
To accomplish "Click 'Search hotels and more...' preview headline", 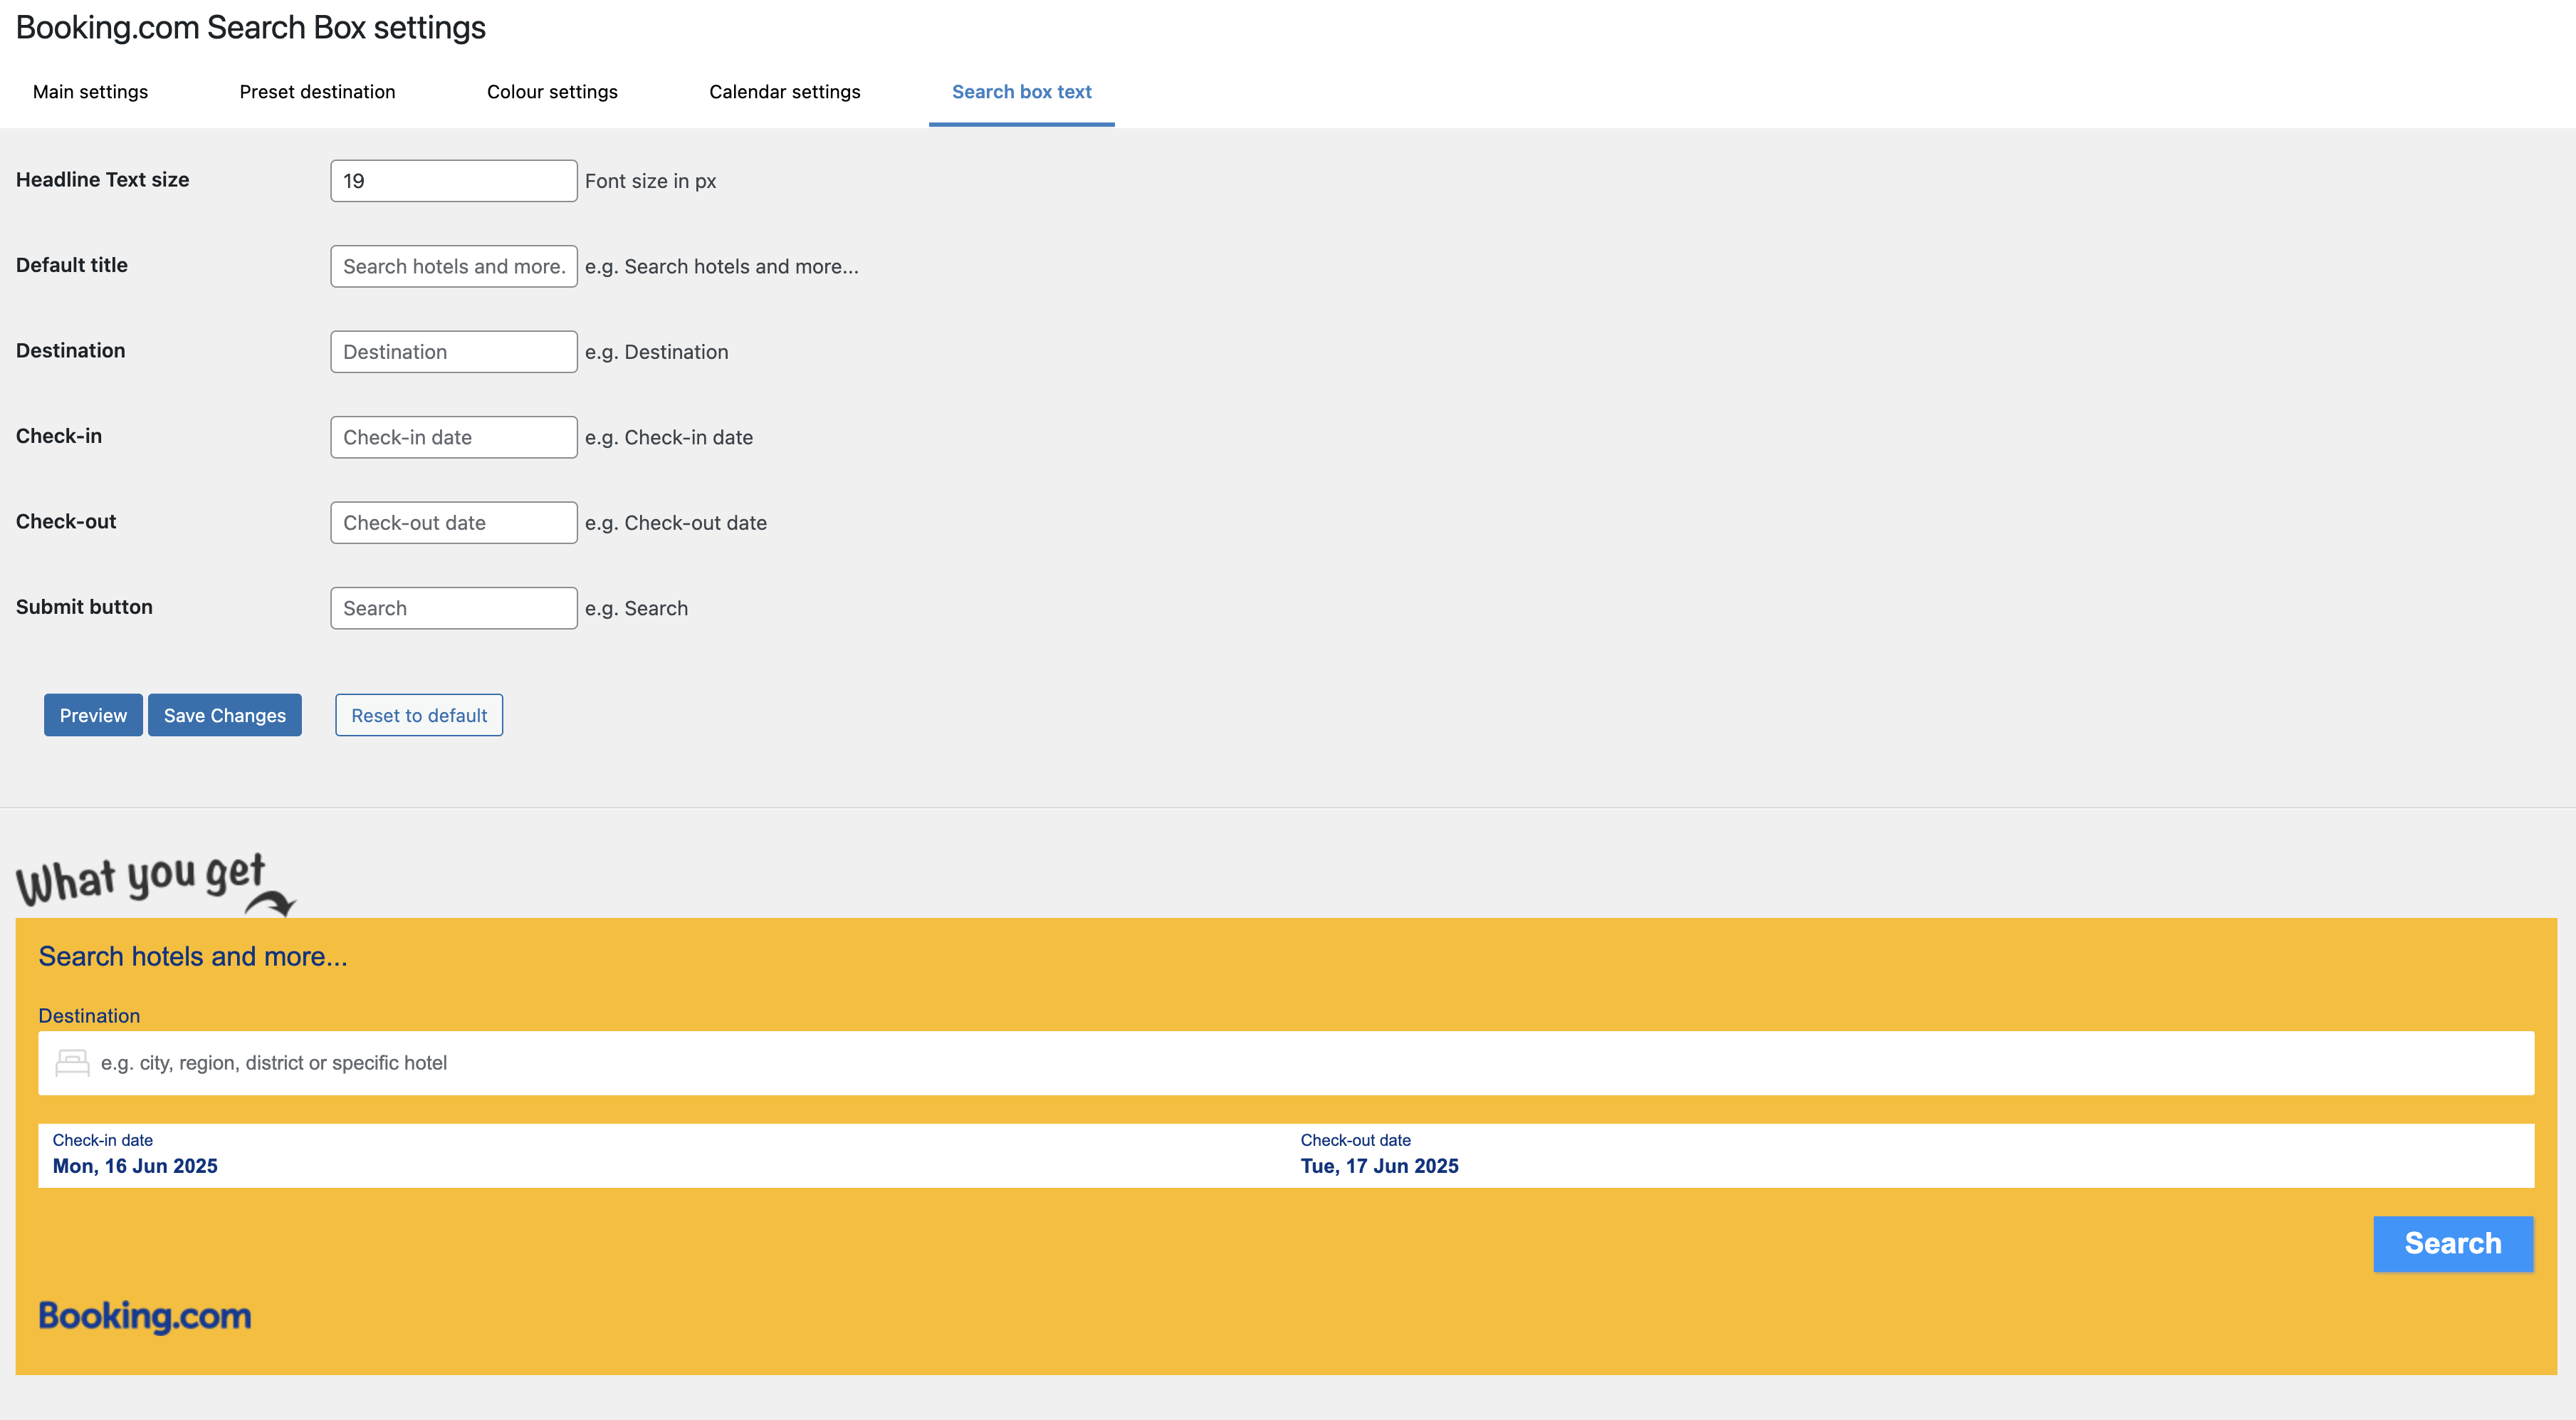I will coord(193,957).
